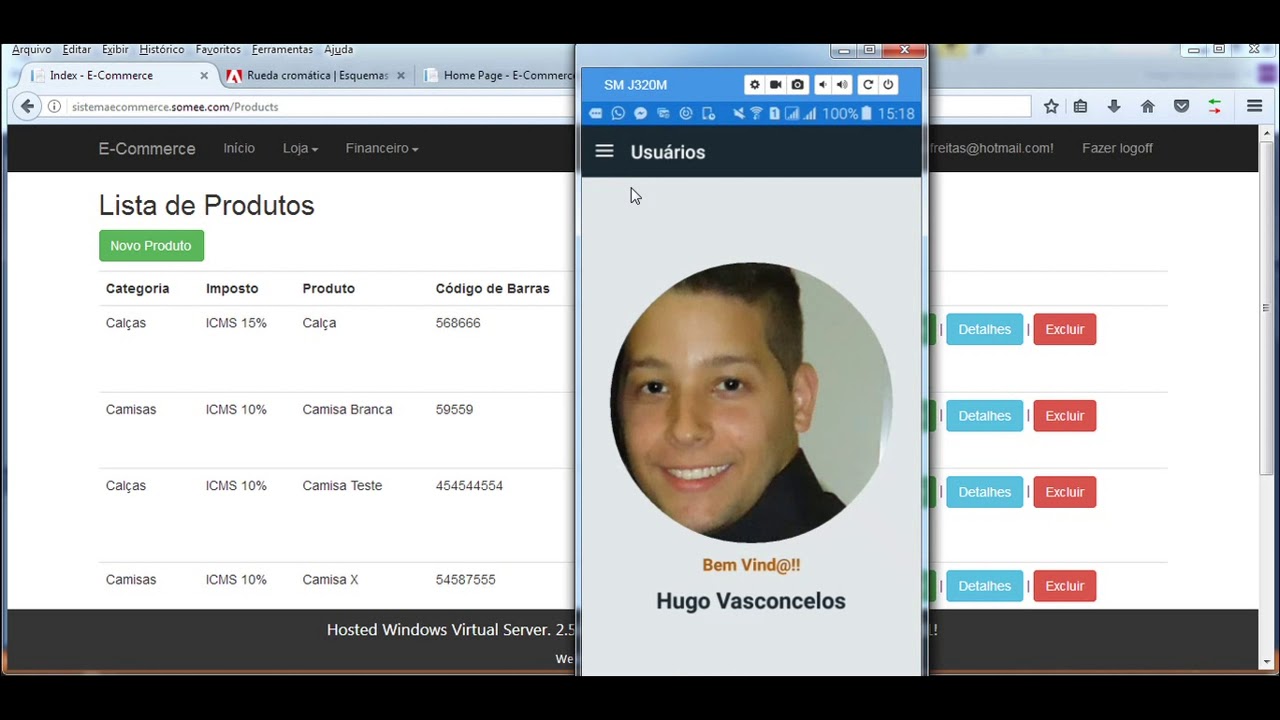Click barcode 54587555 in the table

click(x=466, y=580)
